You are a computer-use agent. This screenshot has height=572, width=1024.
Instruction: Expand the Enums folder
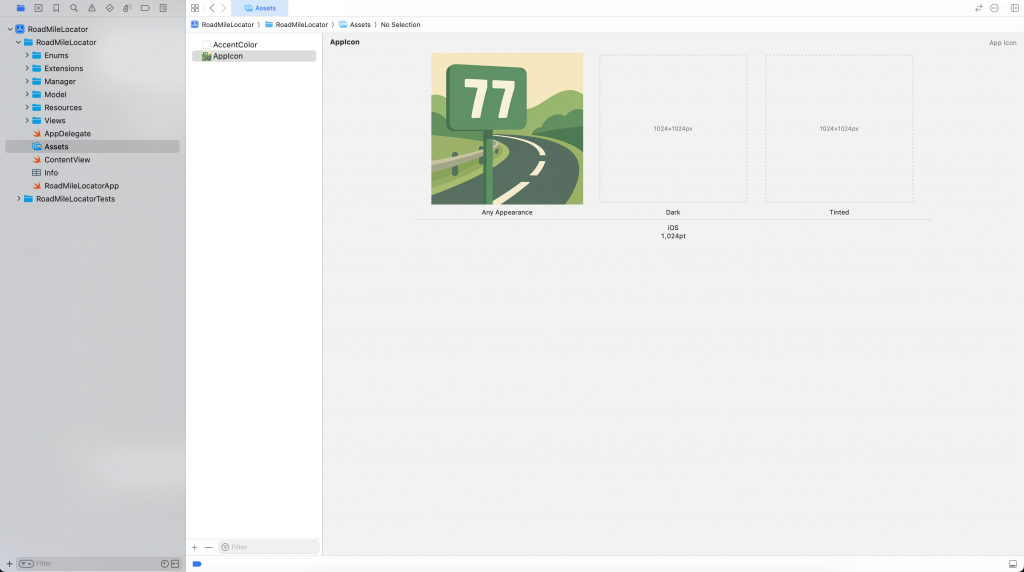pyautogui.click(x=27, y=55)
